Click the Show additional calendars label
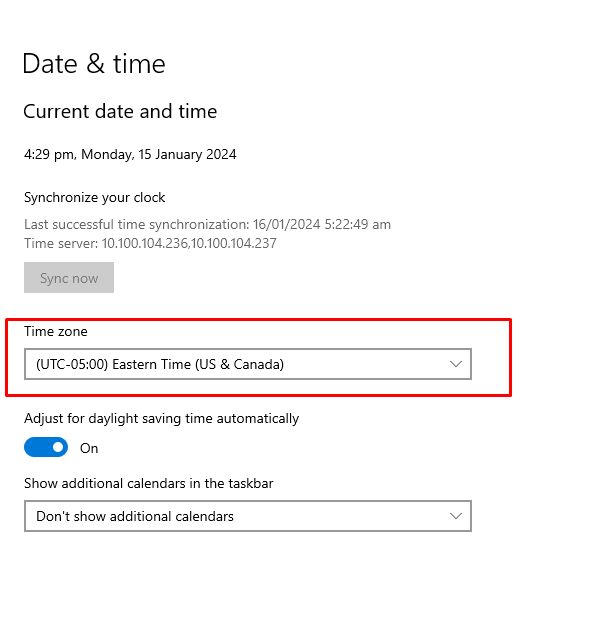Image resolution: width=611 pixels, height=637 pixels. coord(148,484)
